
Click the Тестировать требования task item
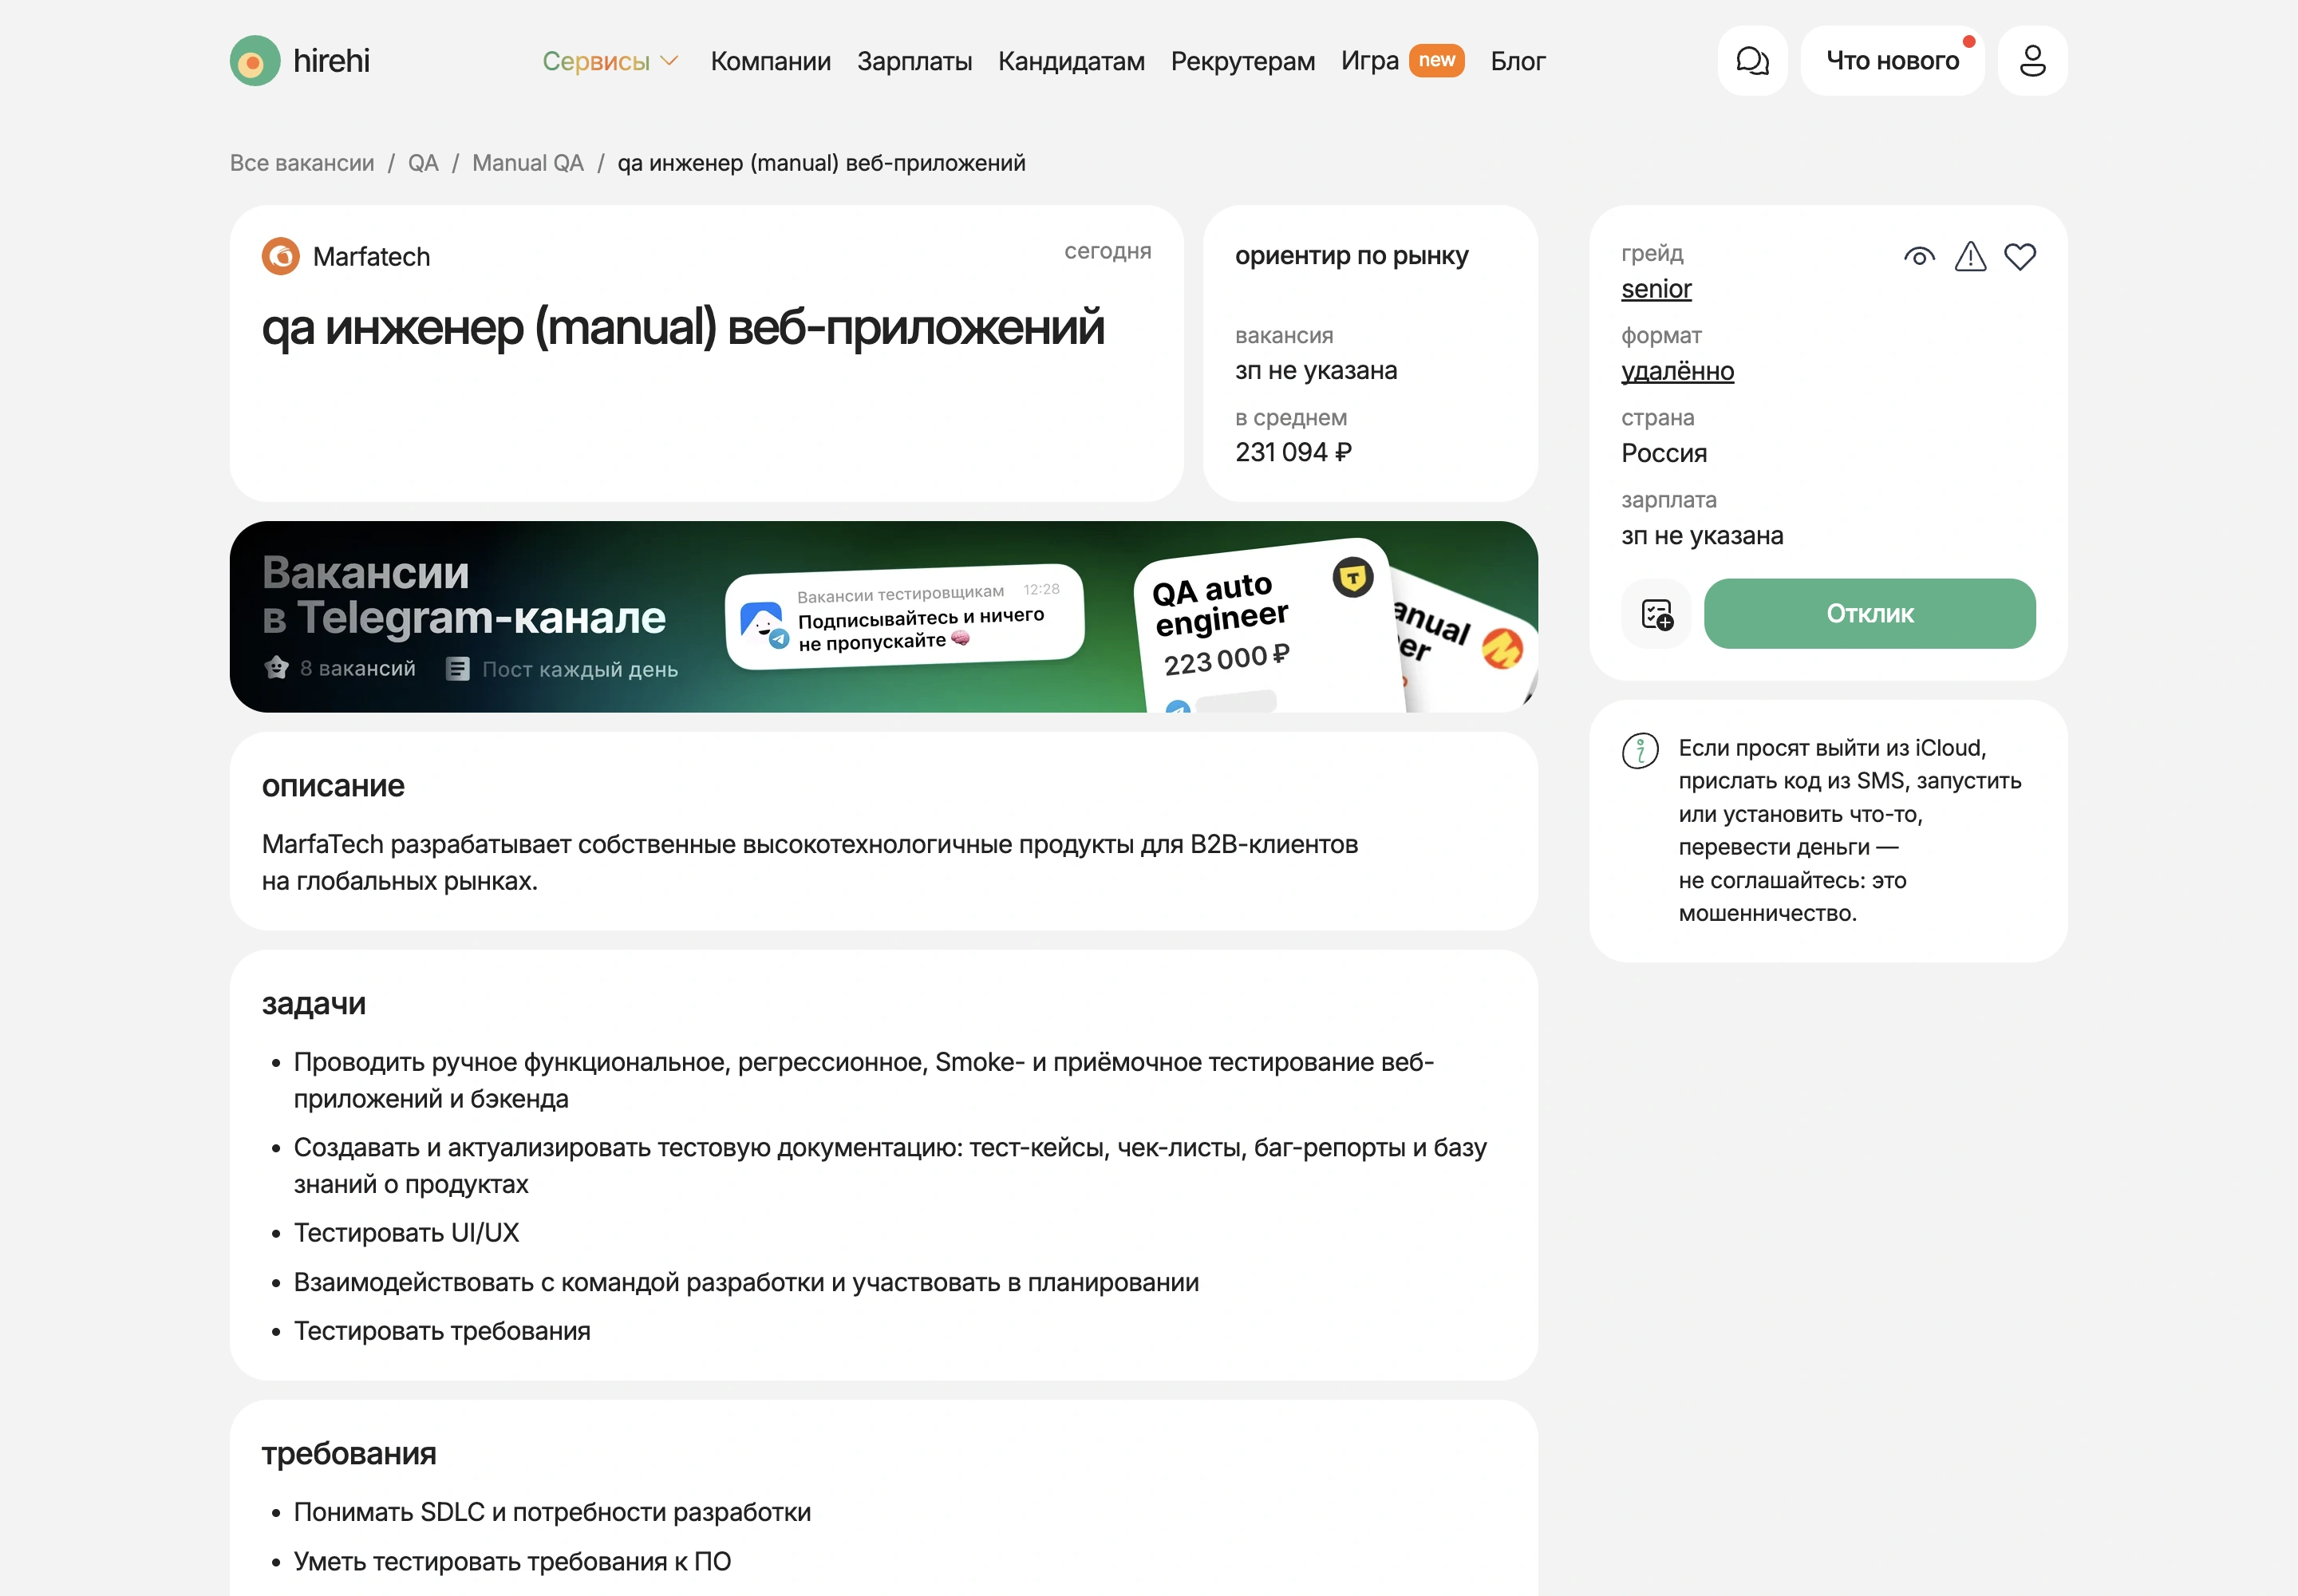tap(442, 1332)
